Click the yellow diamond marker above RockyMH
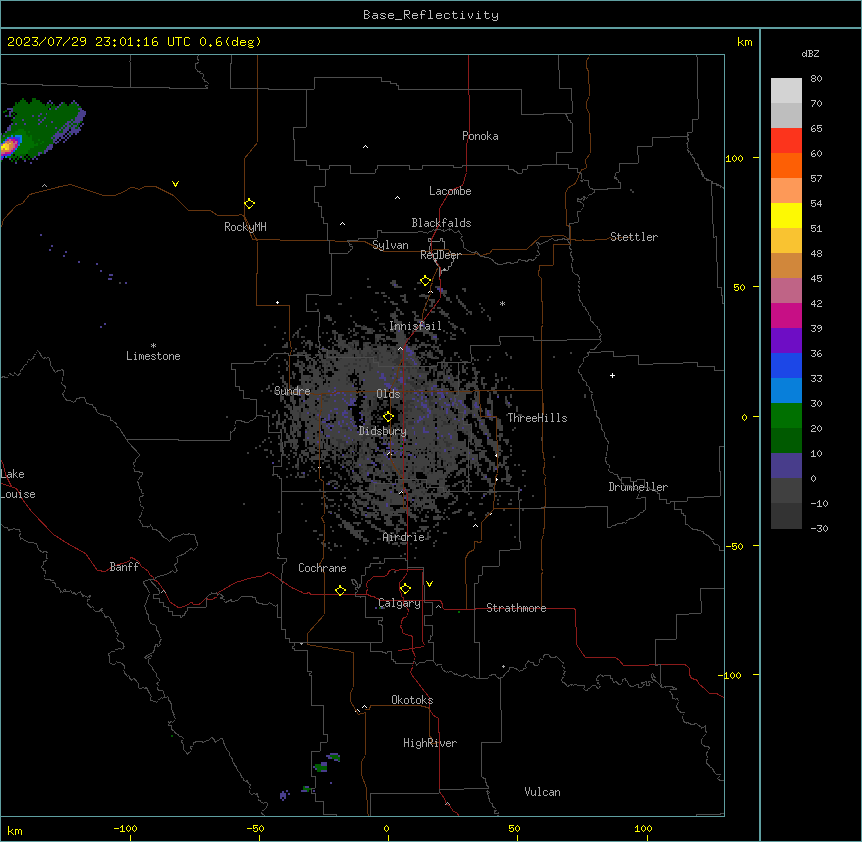 [249, 204]
